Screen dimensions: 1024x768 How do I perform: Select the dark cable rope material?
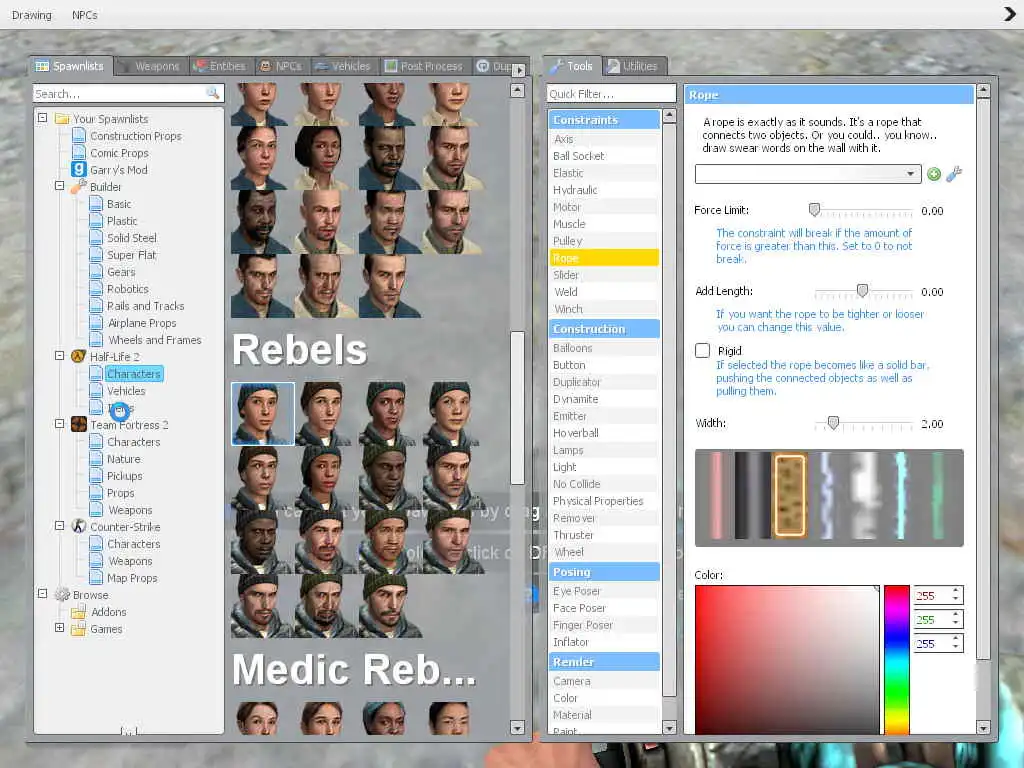pos(752,496)
